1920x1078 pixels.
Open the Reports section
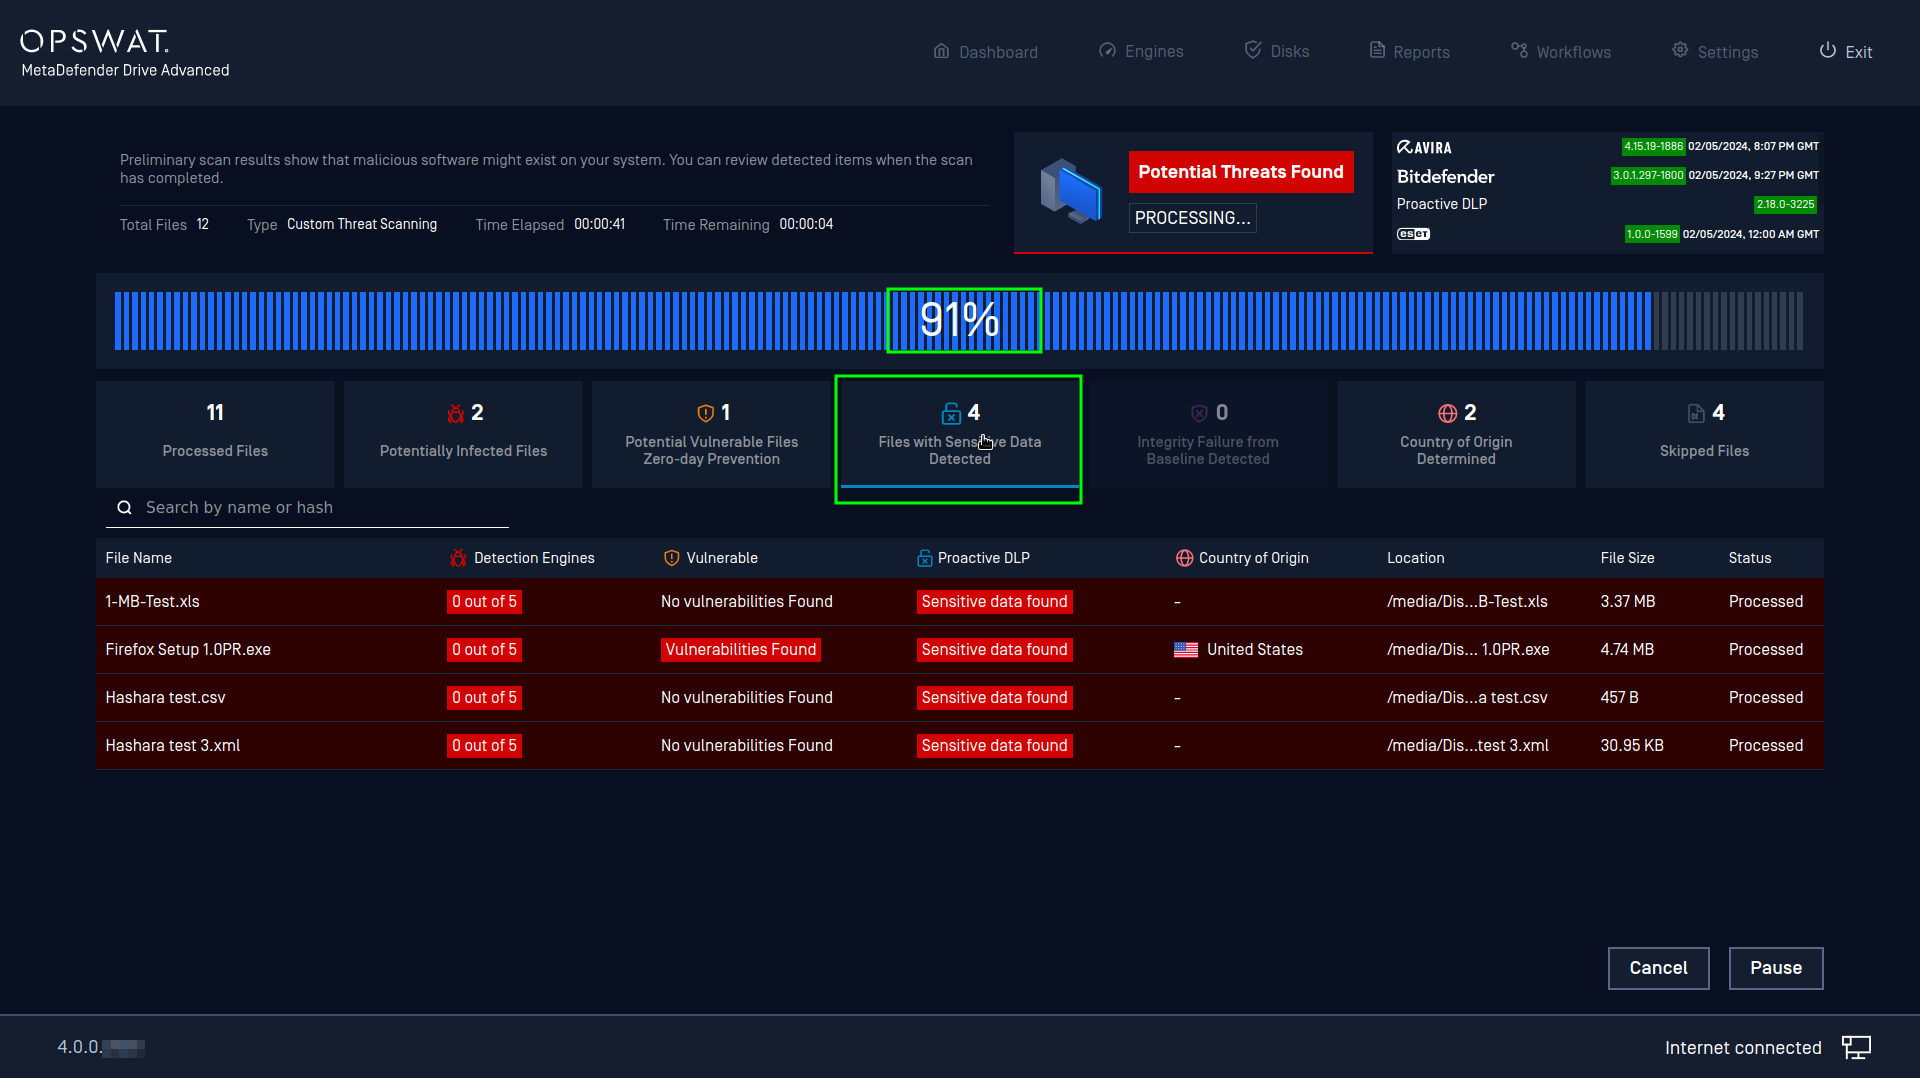[x=1409, y=52]
